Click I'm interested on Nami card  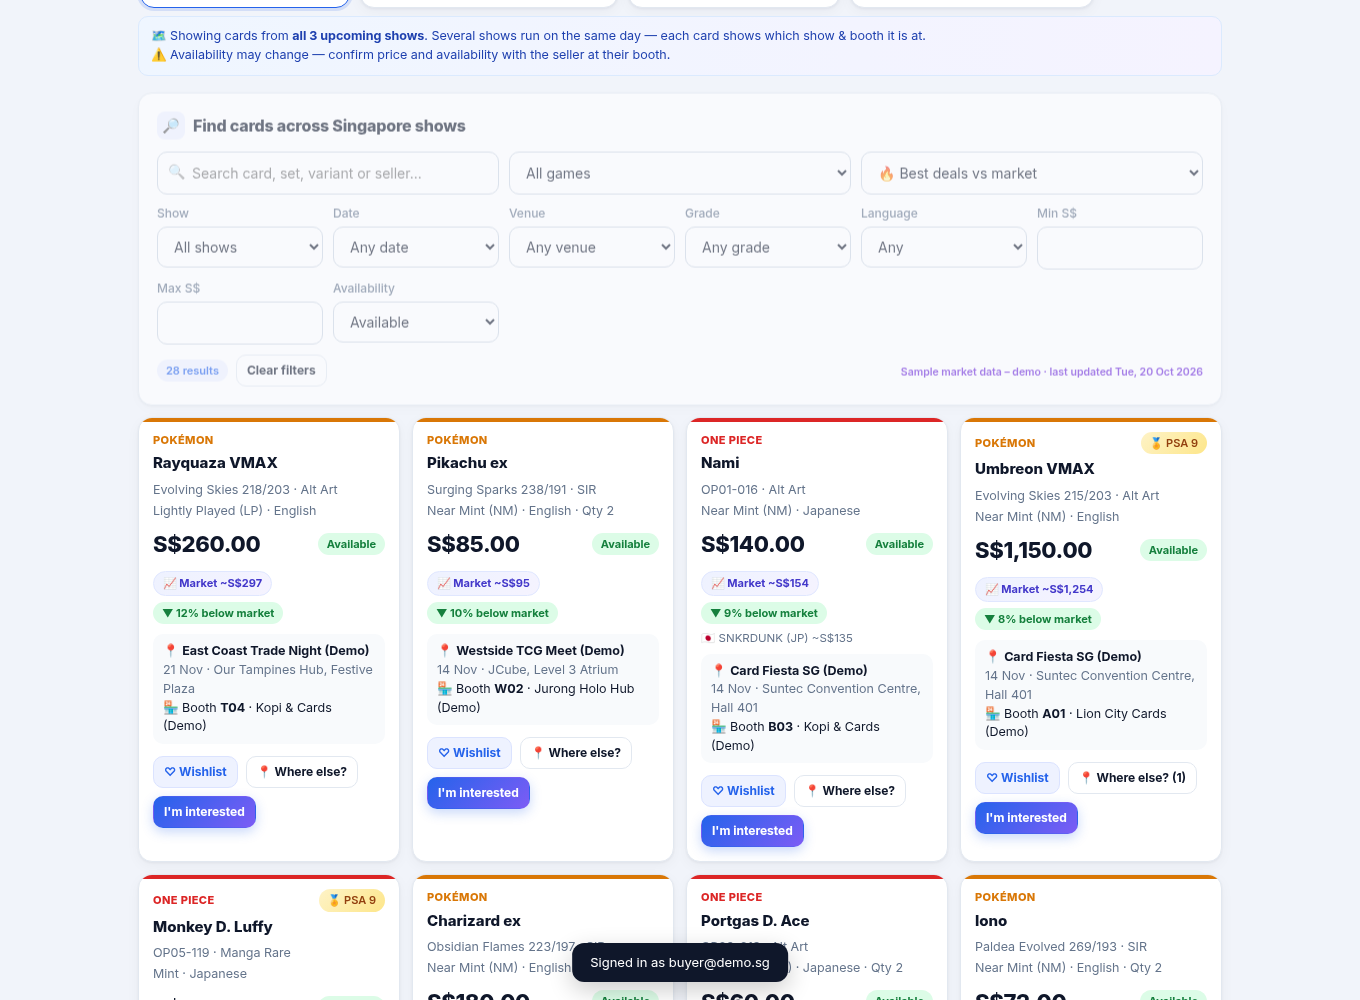(752, 831)
